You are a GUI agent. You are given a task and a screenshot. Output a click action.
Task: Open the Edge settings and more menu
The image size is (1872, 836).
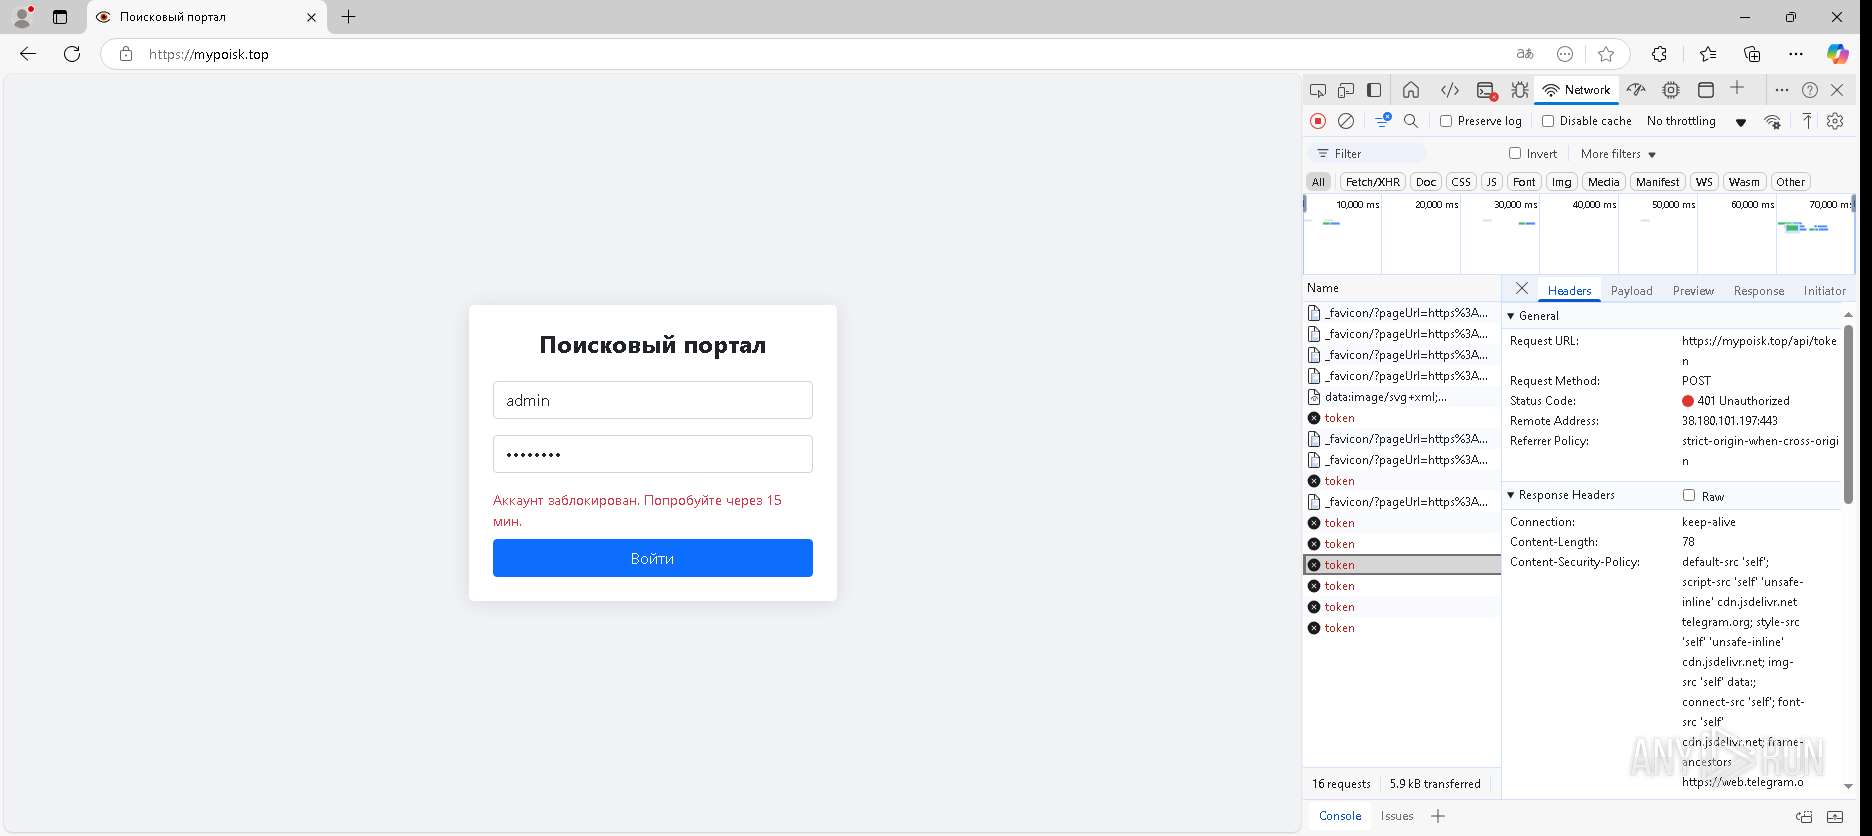pyautogui.click(x=1796, y=54)
